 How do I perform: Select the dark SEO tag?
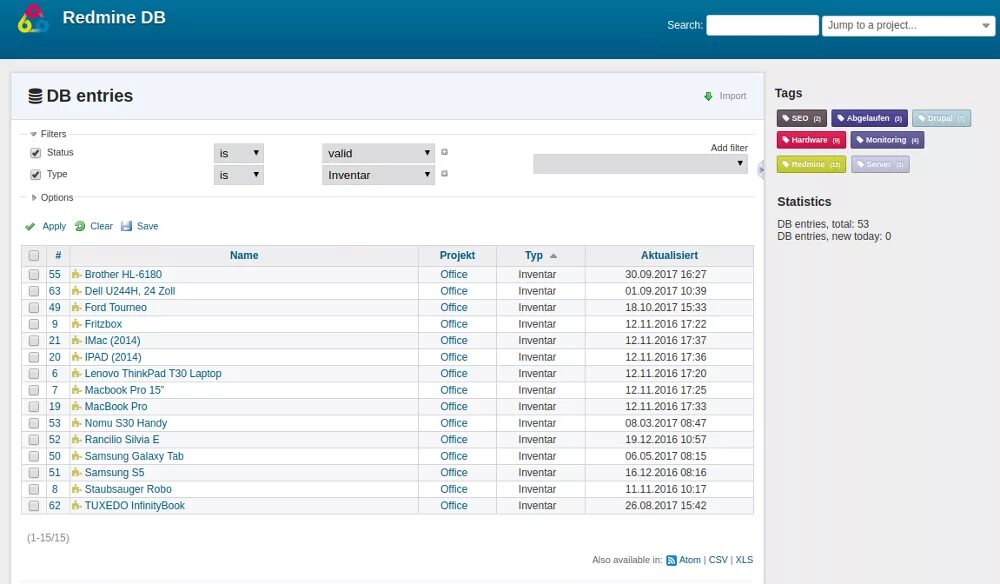(802, 118)
